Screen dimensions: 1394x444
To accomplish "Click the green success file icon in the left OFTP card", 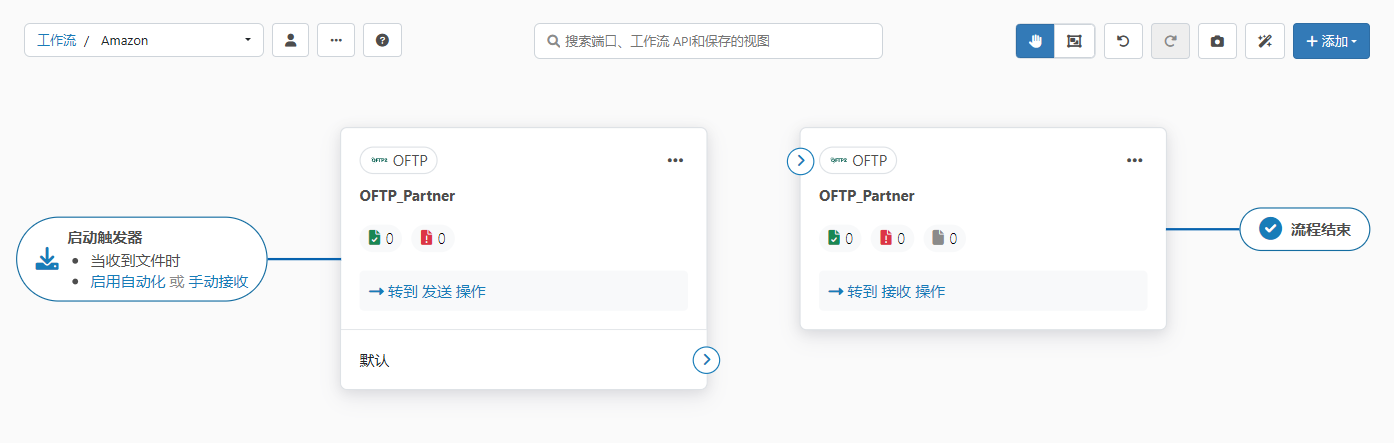I will (374, 238).
